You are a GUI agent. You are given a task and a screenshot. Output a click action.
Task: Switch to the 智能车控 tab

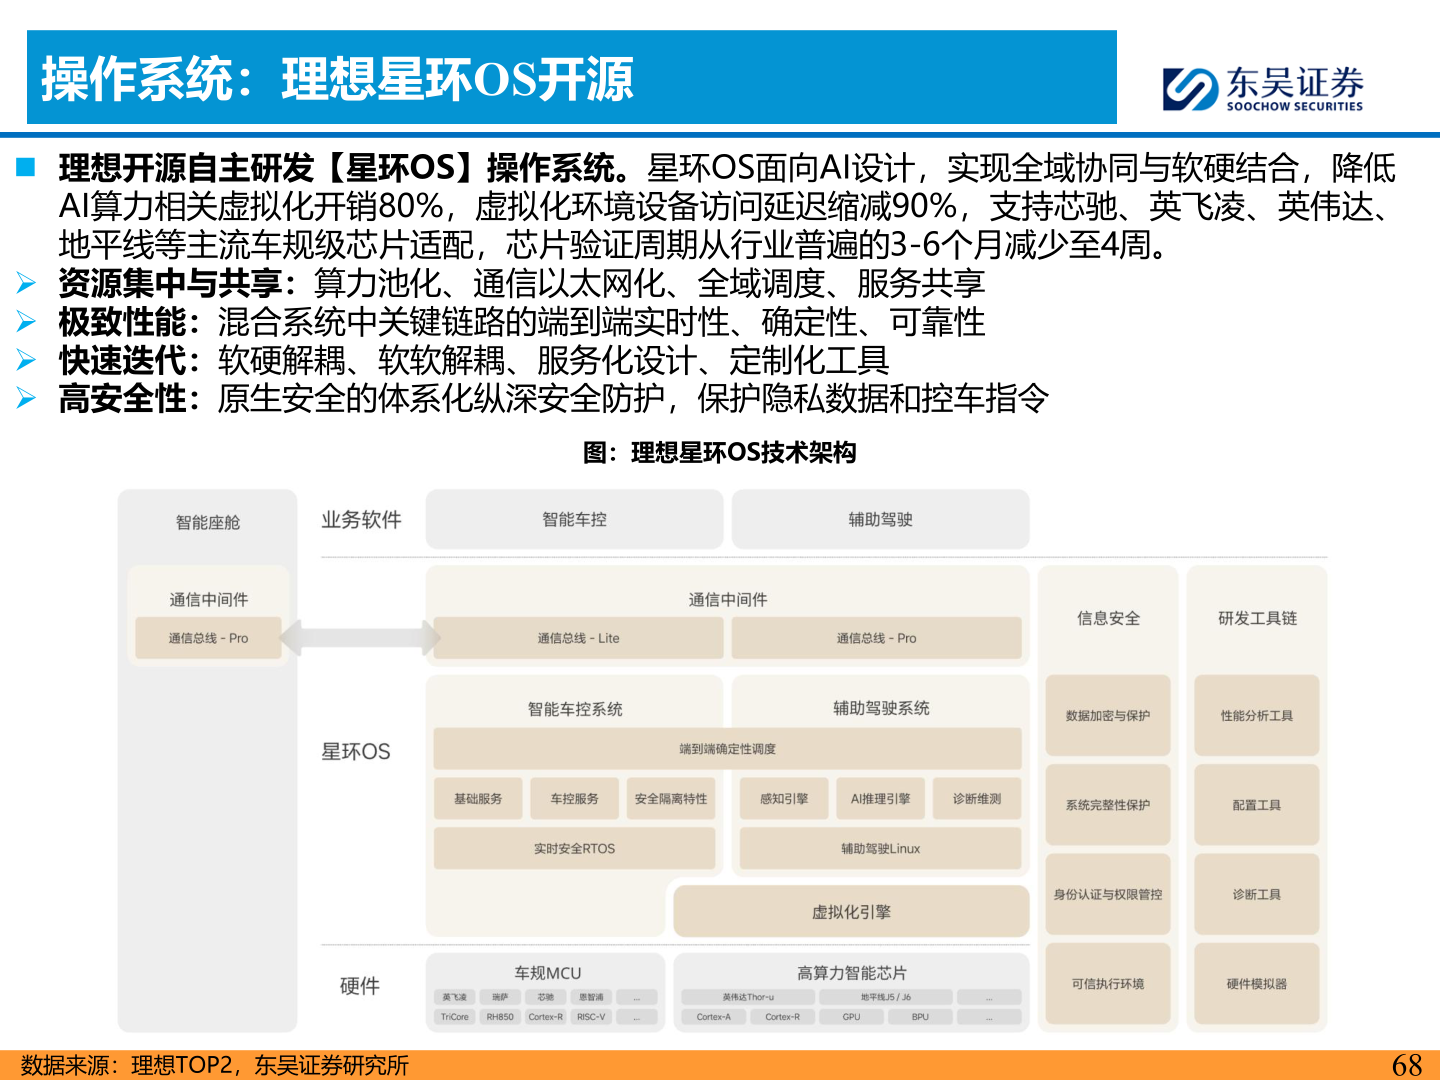pos(575,519)
